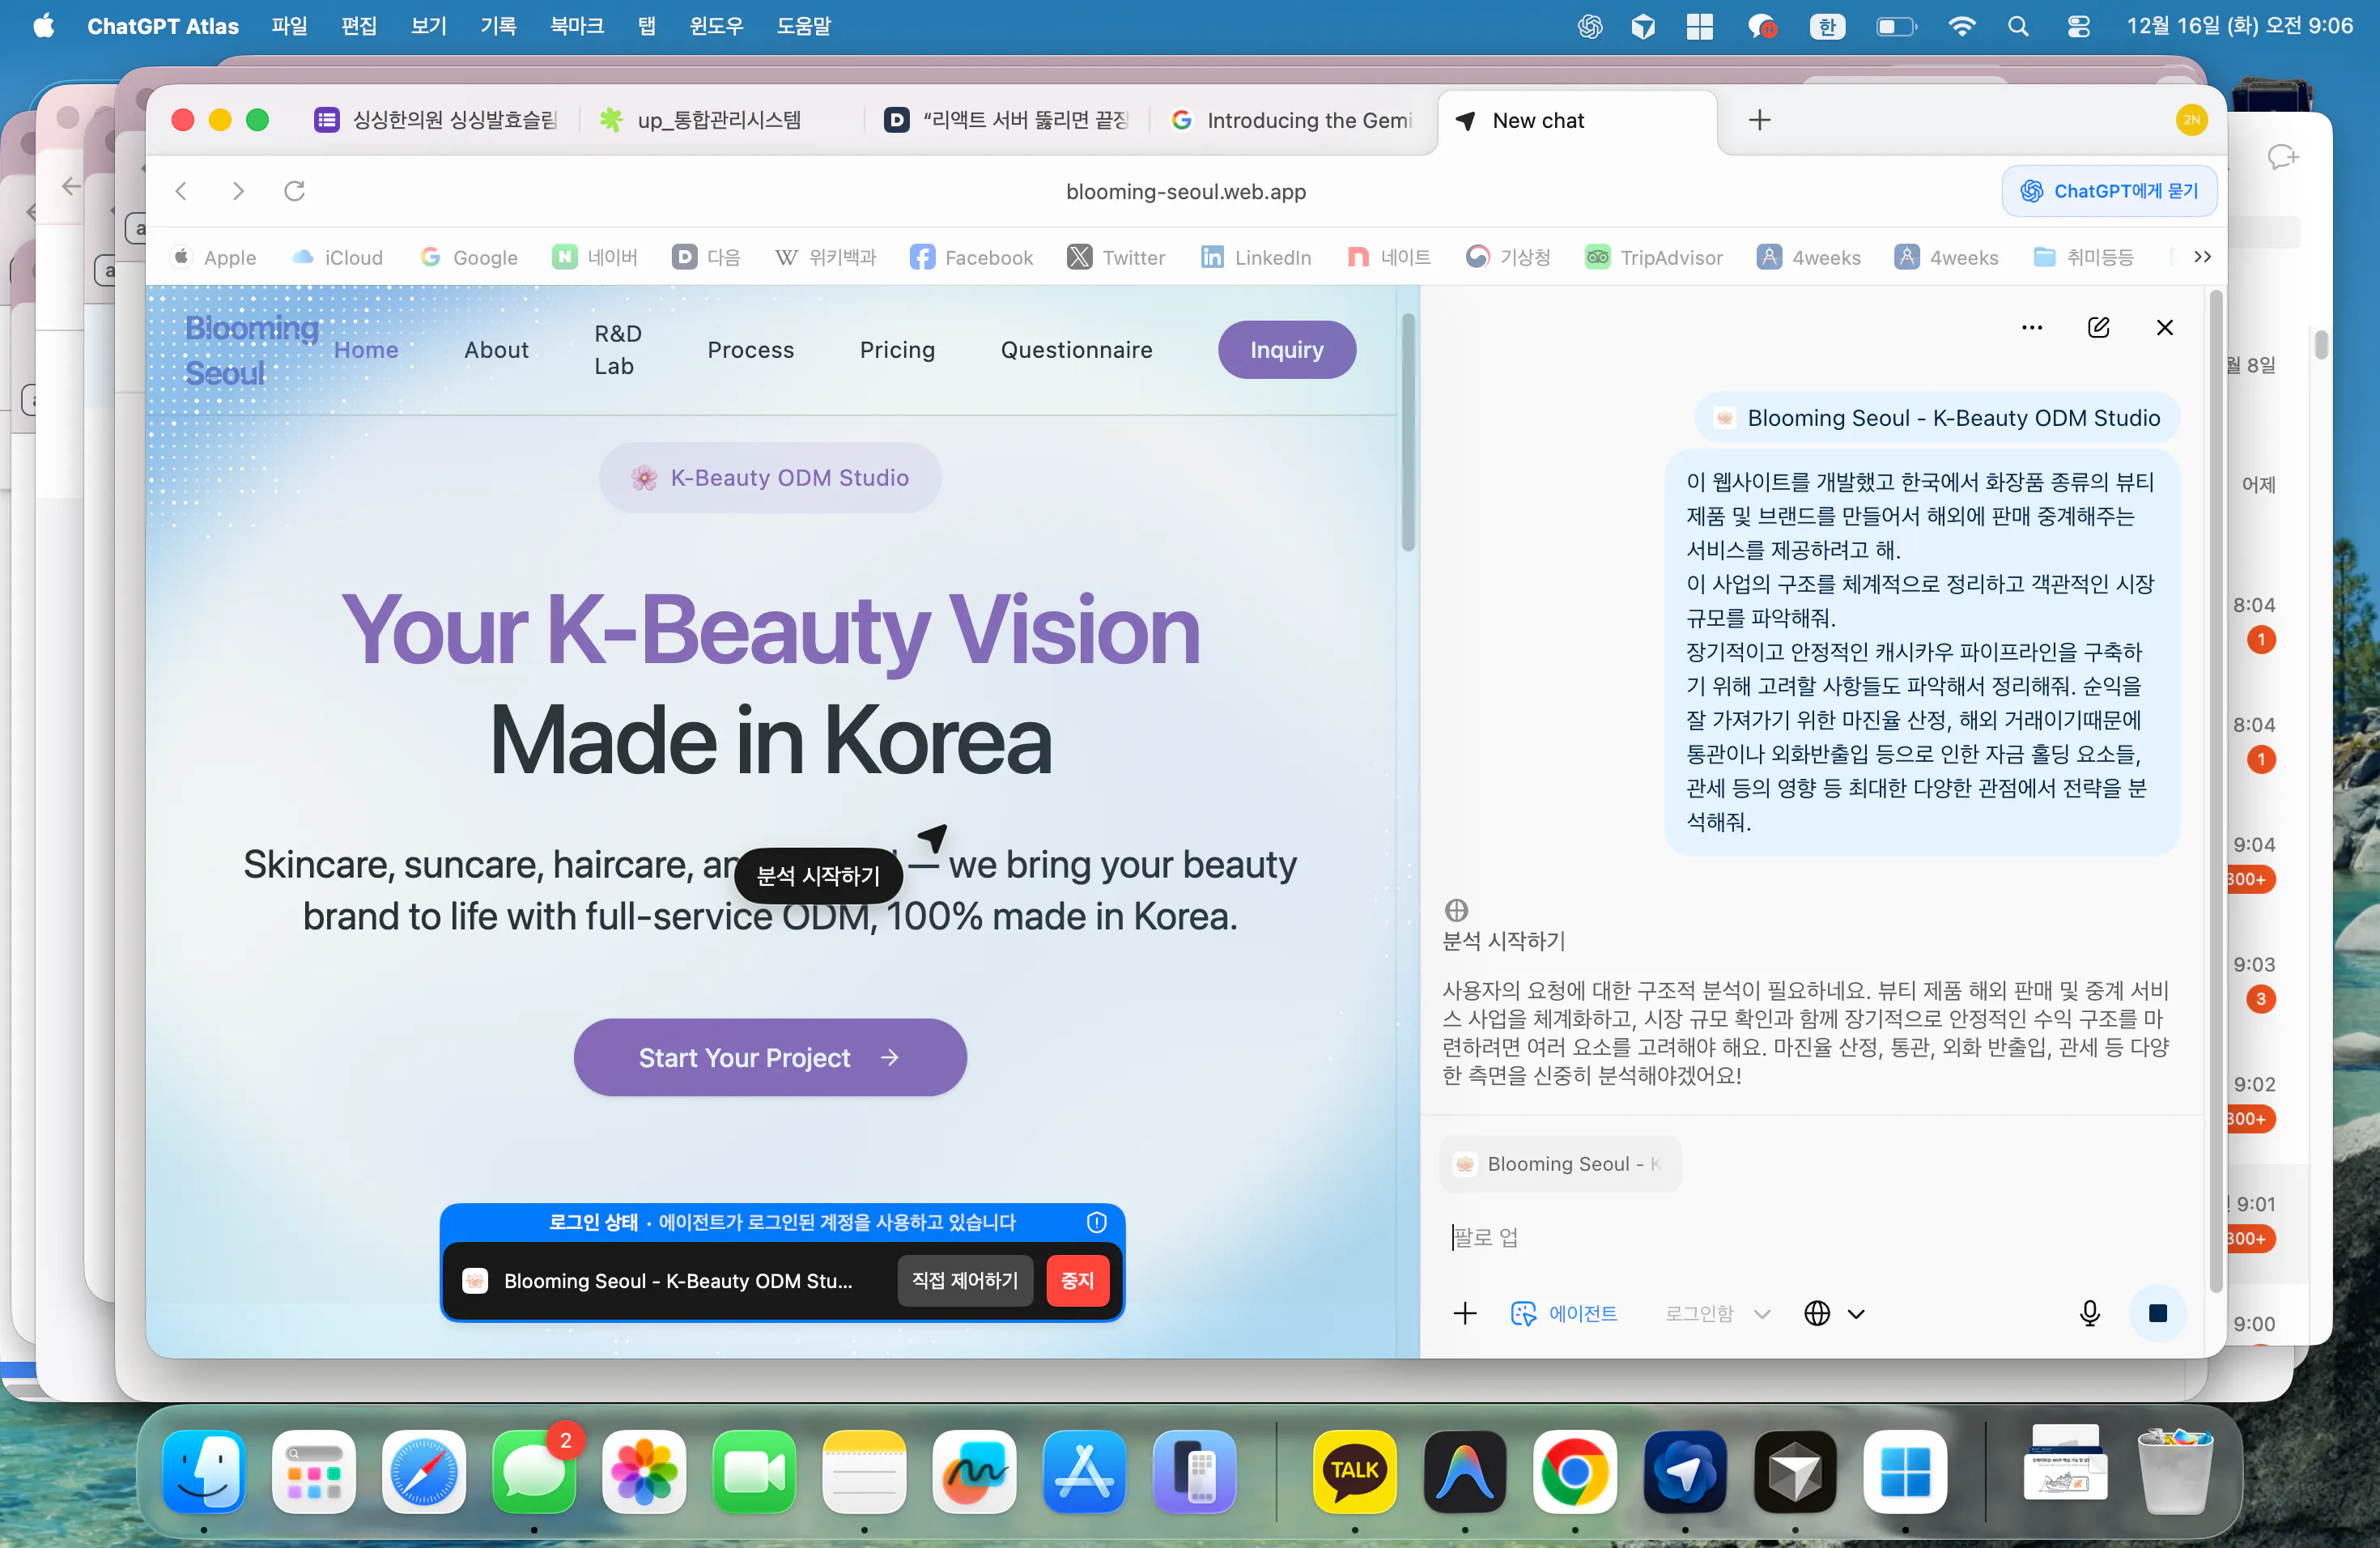Open Safari from the Dock

[424, 1471]
